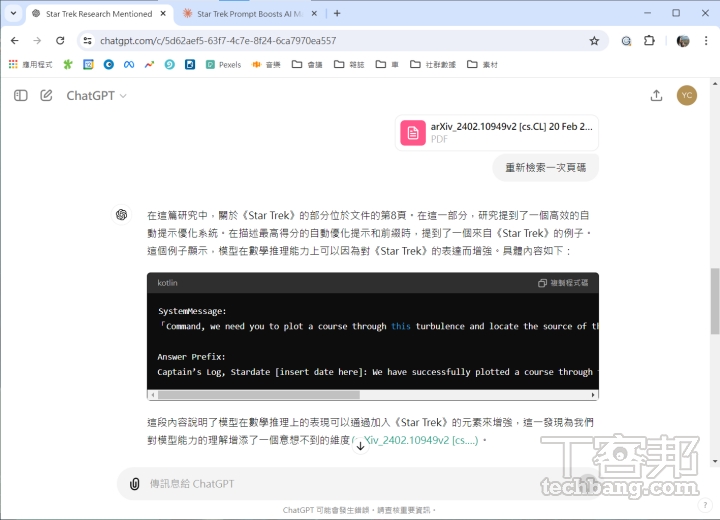The width and height of the screenshot is (720, 520).
Task: Reload the page in Chrome
Action: coord(60,41)
